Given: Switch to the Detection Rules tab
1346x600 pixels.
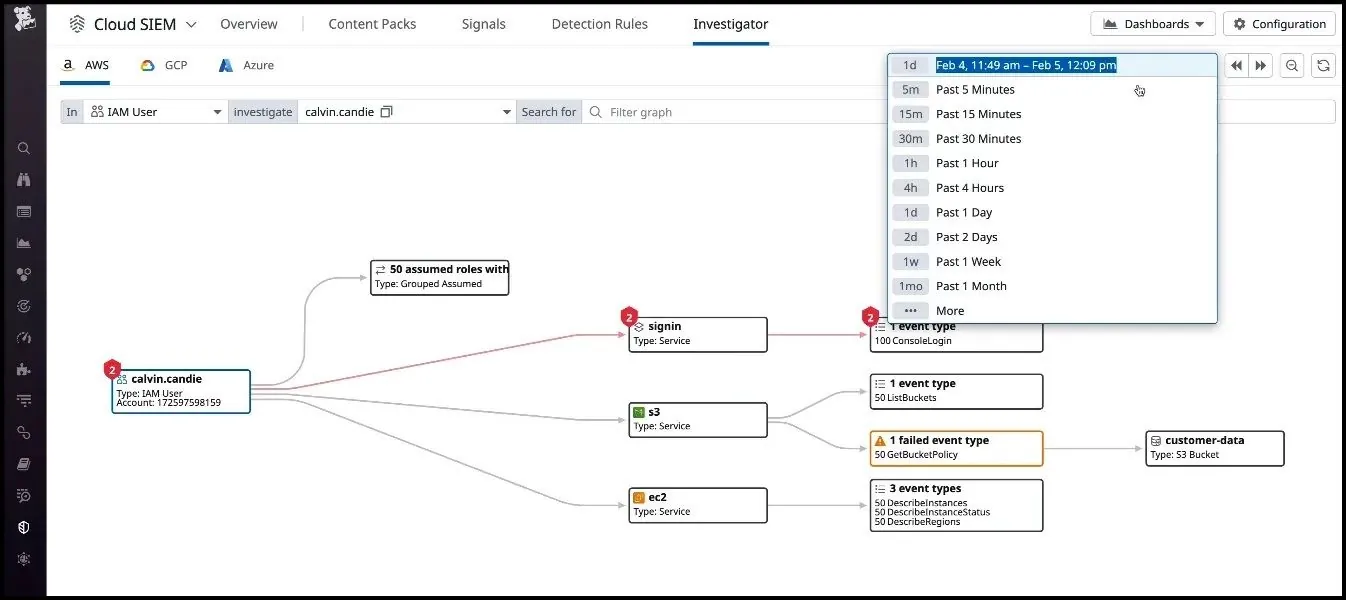Looking at the screenshot, I should [599, 24].
